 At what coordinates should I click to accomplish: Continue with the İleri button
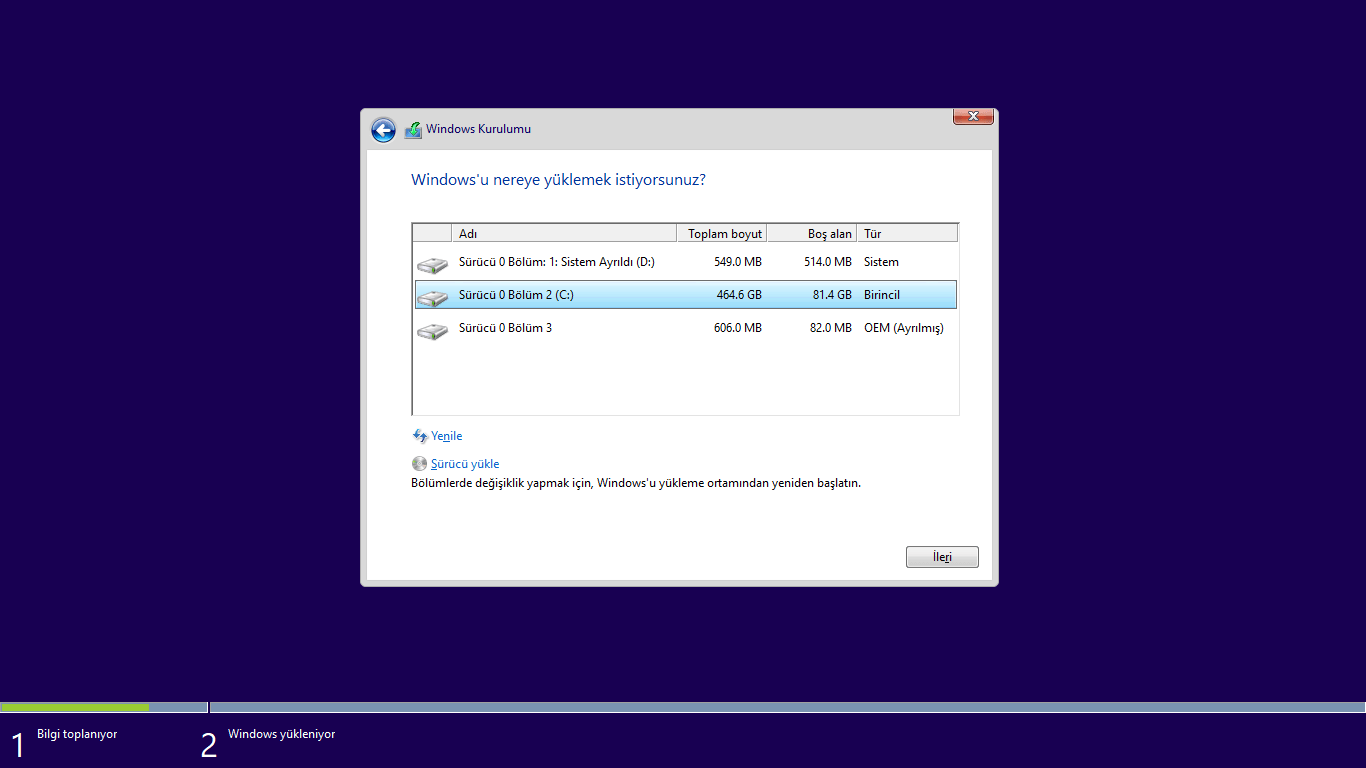click(942, 557)
